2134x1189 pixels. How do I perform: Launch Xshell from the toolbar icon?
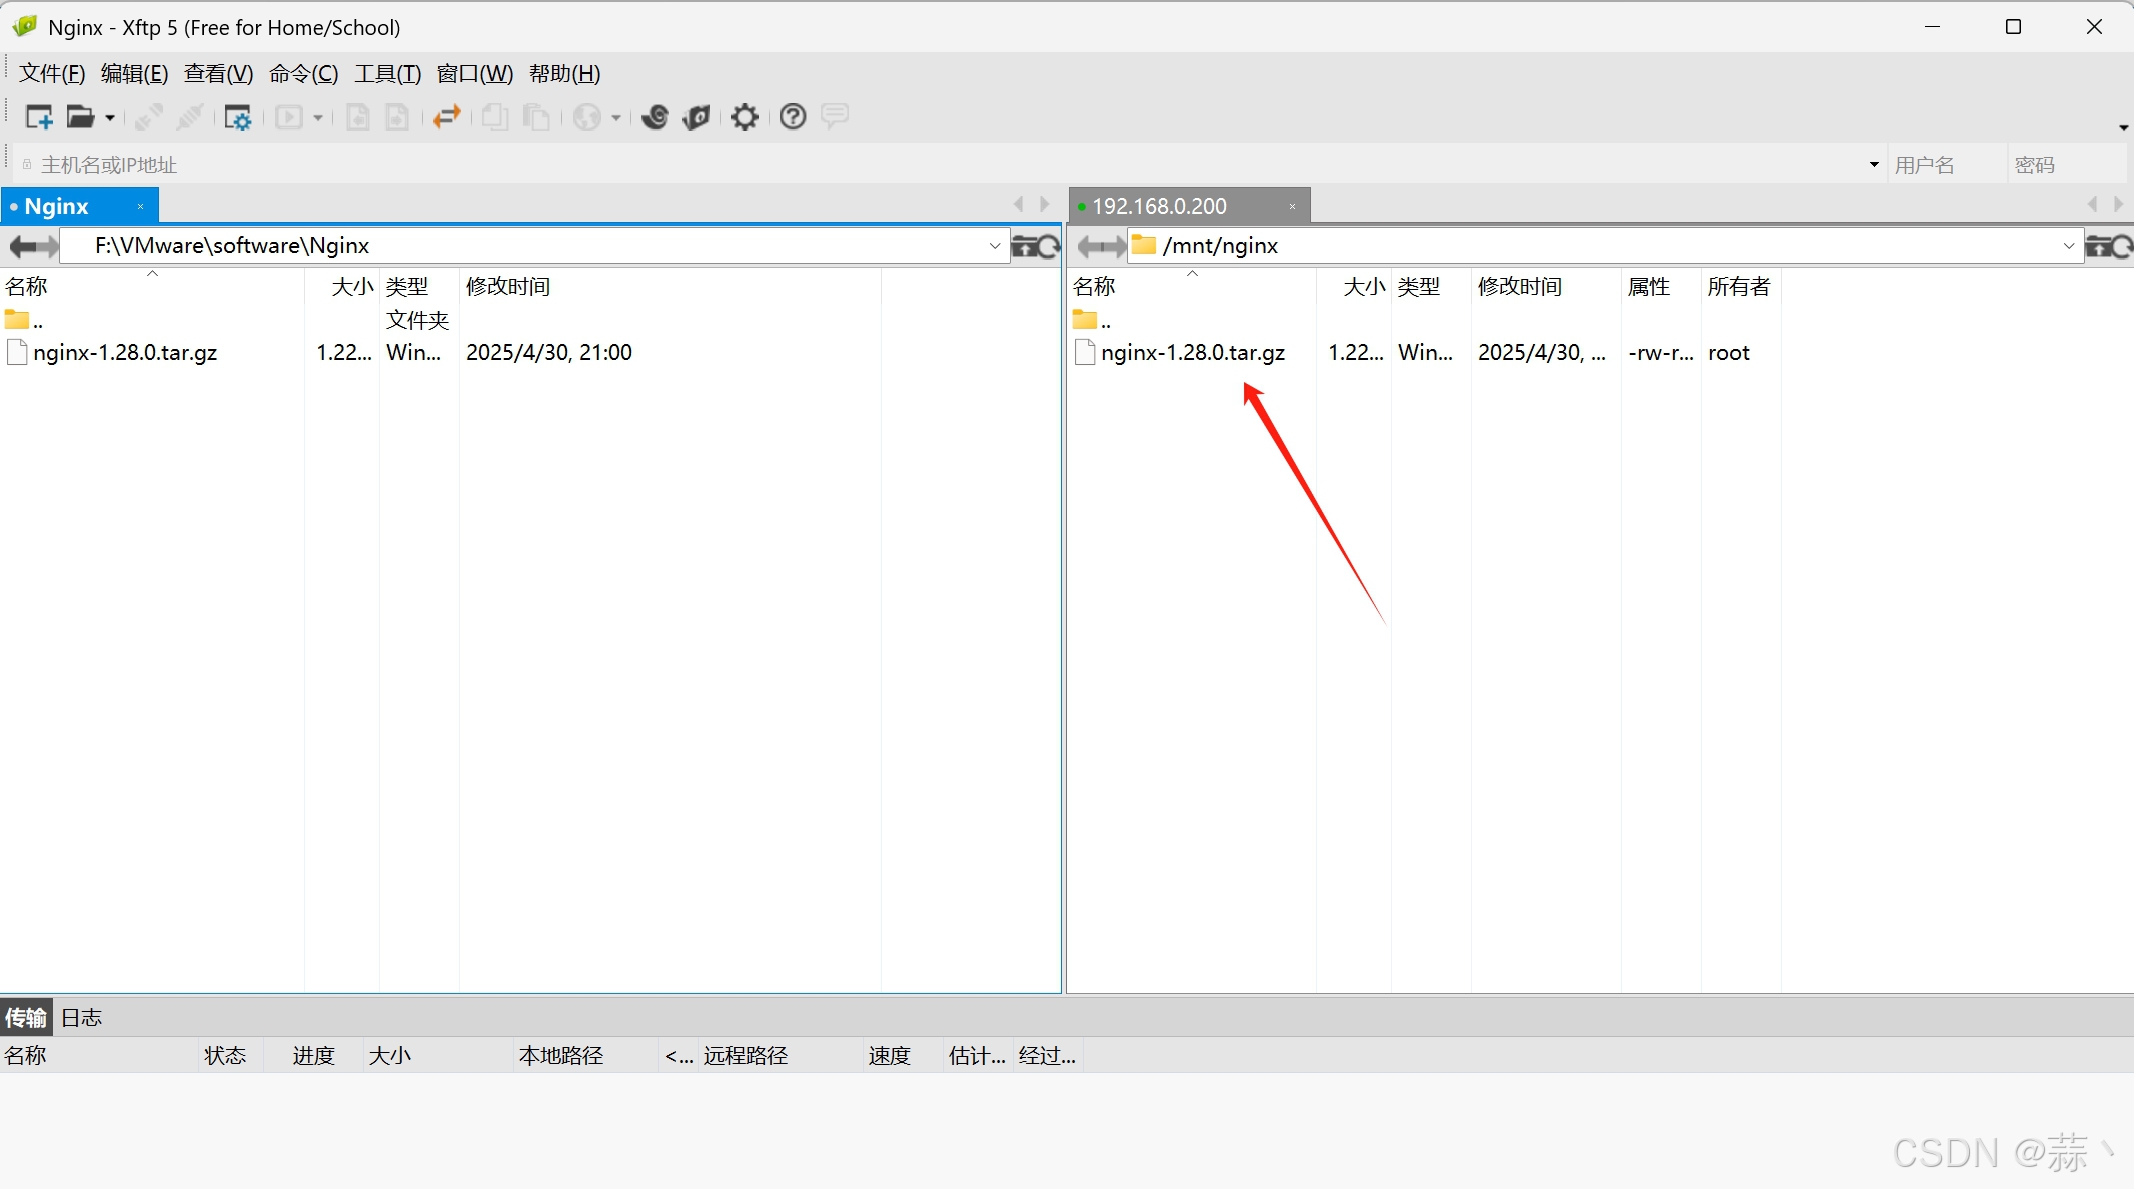click(x=655, y=117)
